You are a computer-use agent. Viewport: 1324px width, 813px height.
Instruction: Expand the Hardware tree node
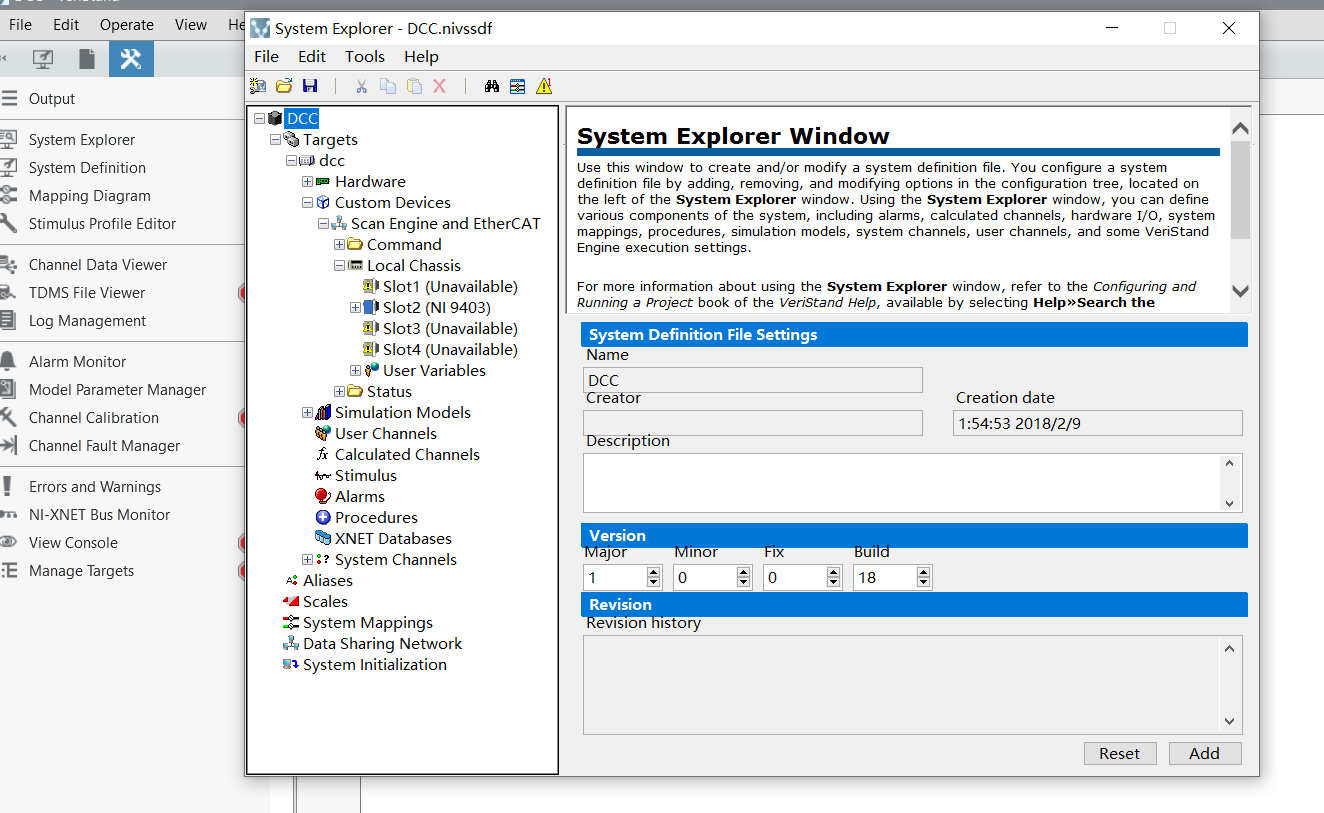[x=308, y=181]
